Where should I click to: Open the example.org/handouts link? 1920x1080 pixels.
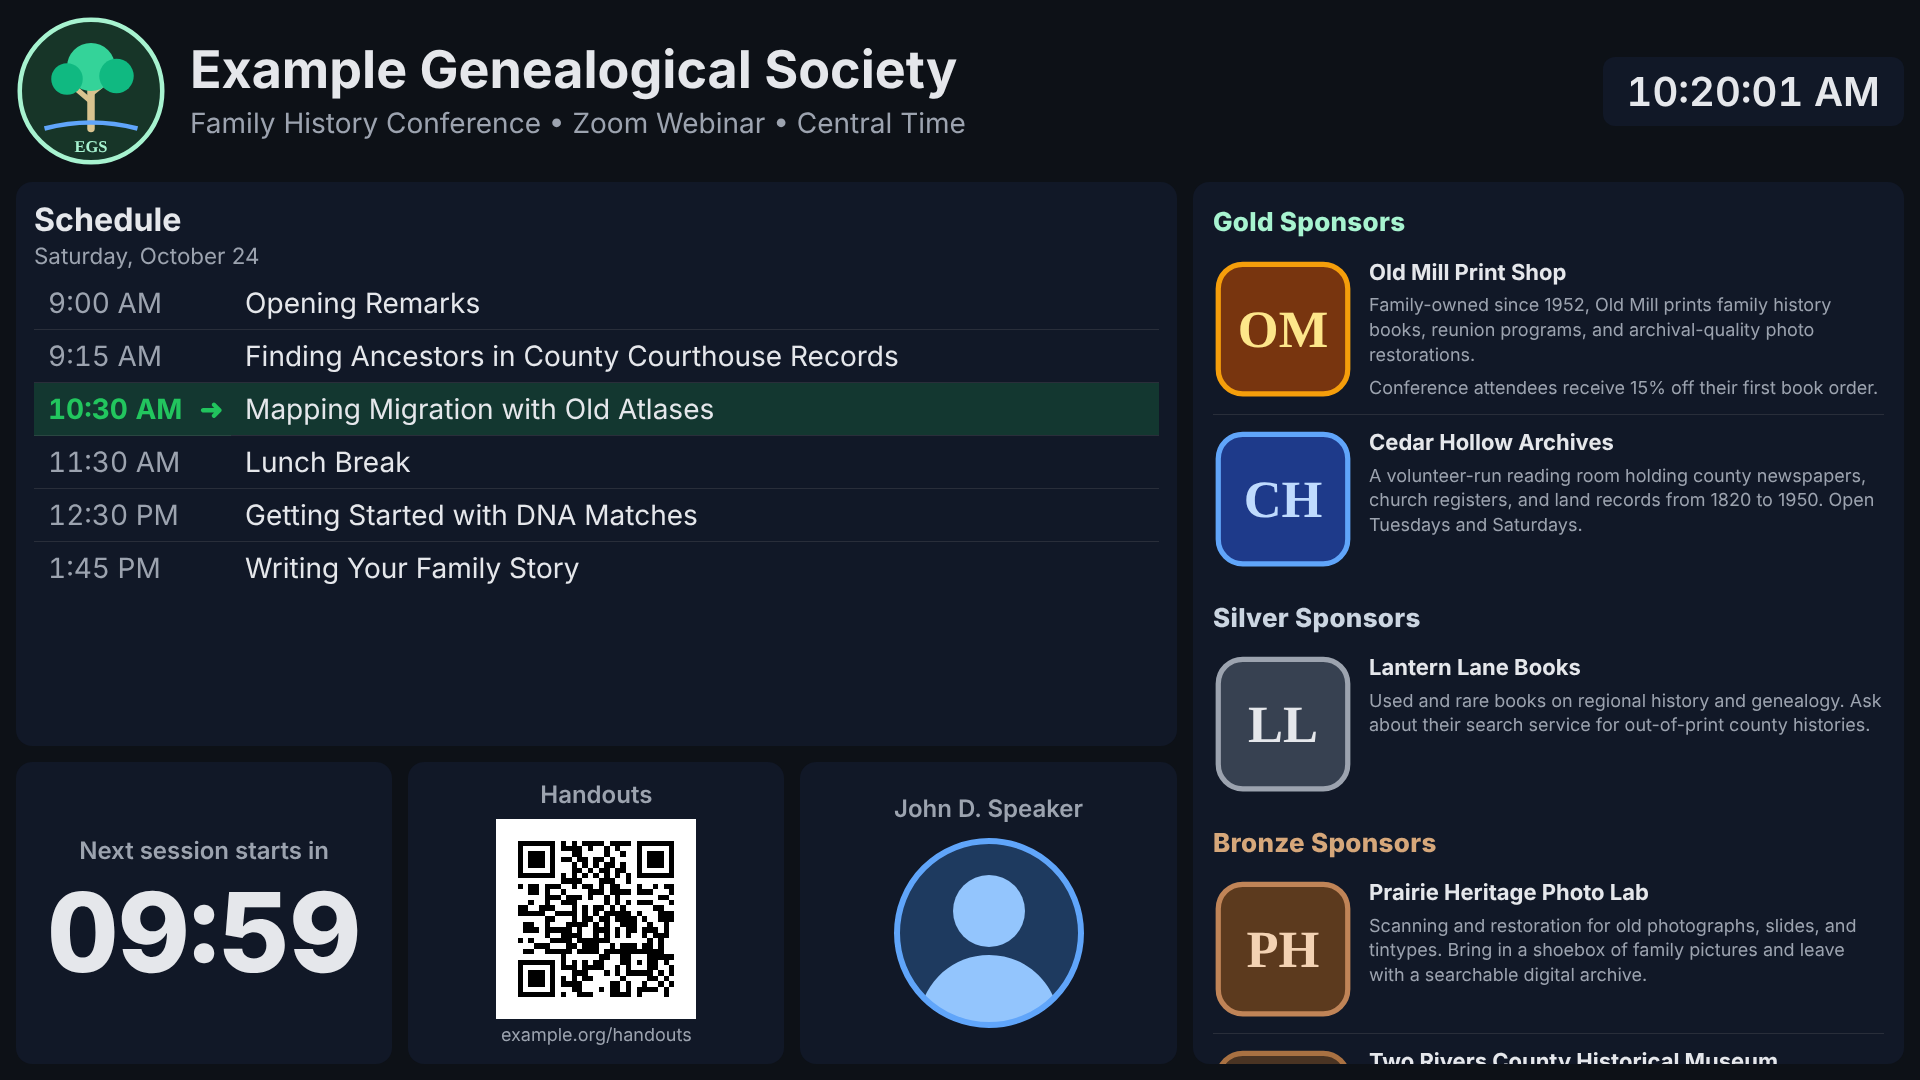596,1035
